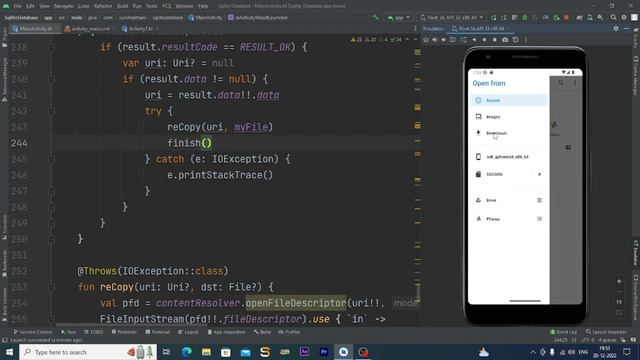Image resolution: width=640 pixels, height=360 pixels.
Task: Zoom out emulator with the minus button
Action: click(619, 292)
